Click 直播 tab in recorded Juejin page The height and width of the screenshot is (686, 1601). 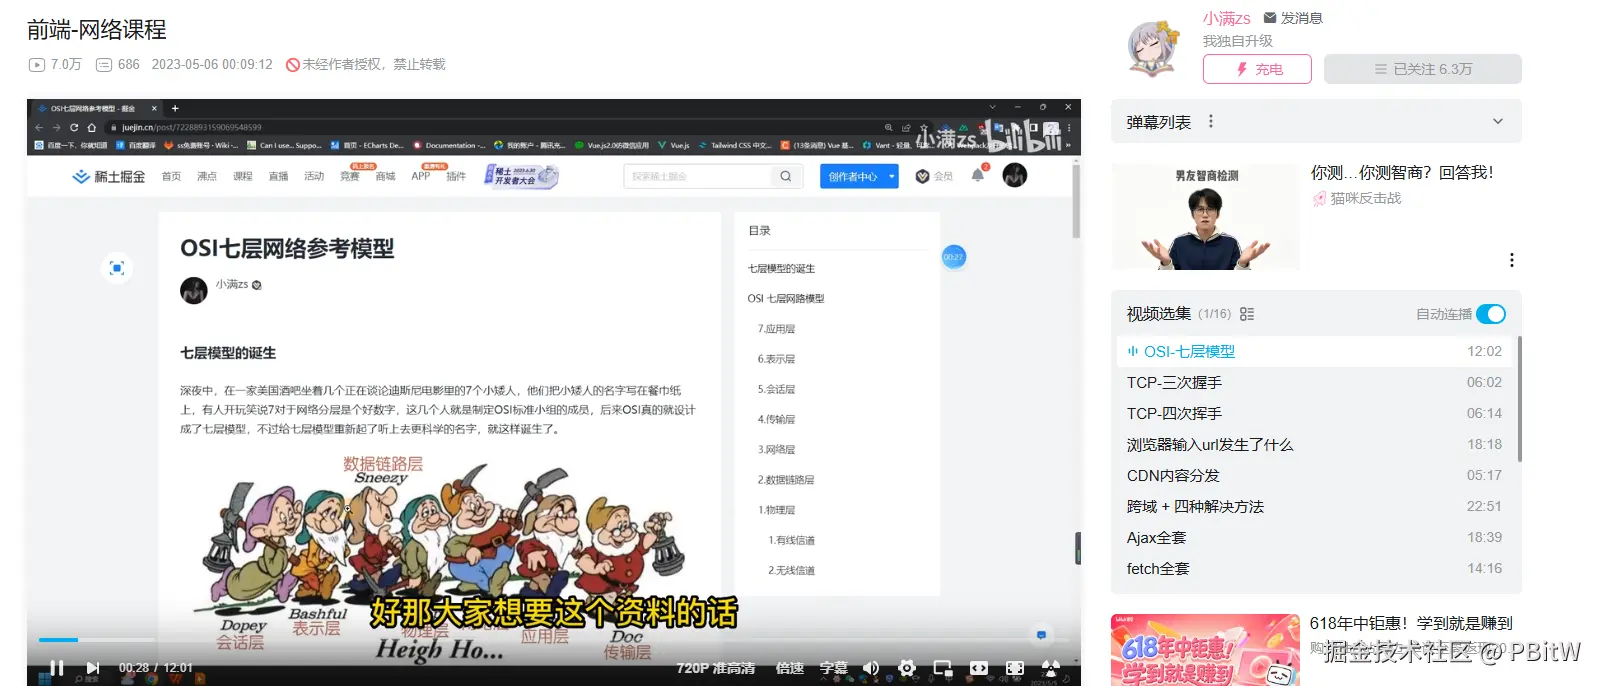point(278,176)
